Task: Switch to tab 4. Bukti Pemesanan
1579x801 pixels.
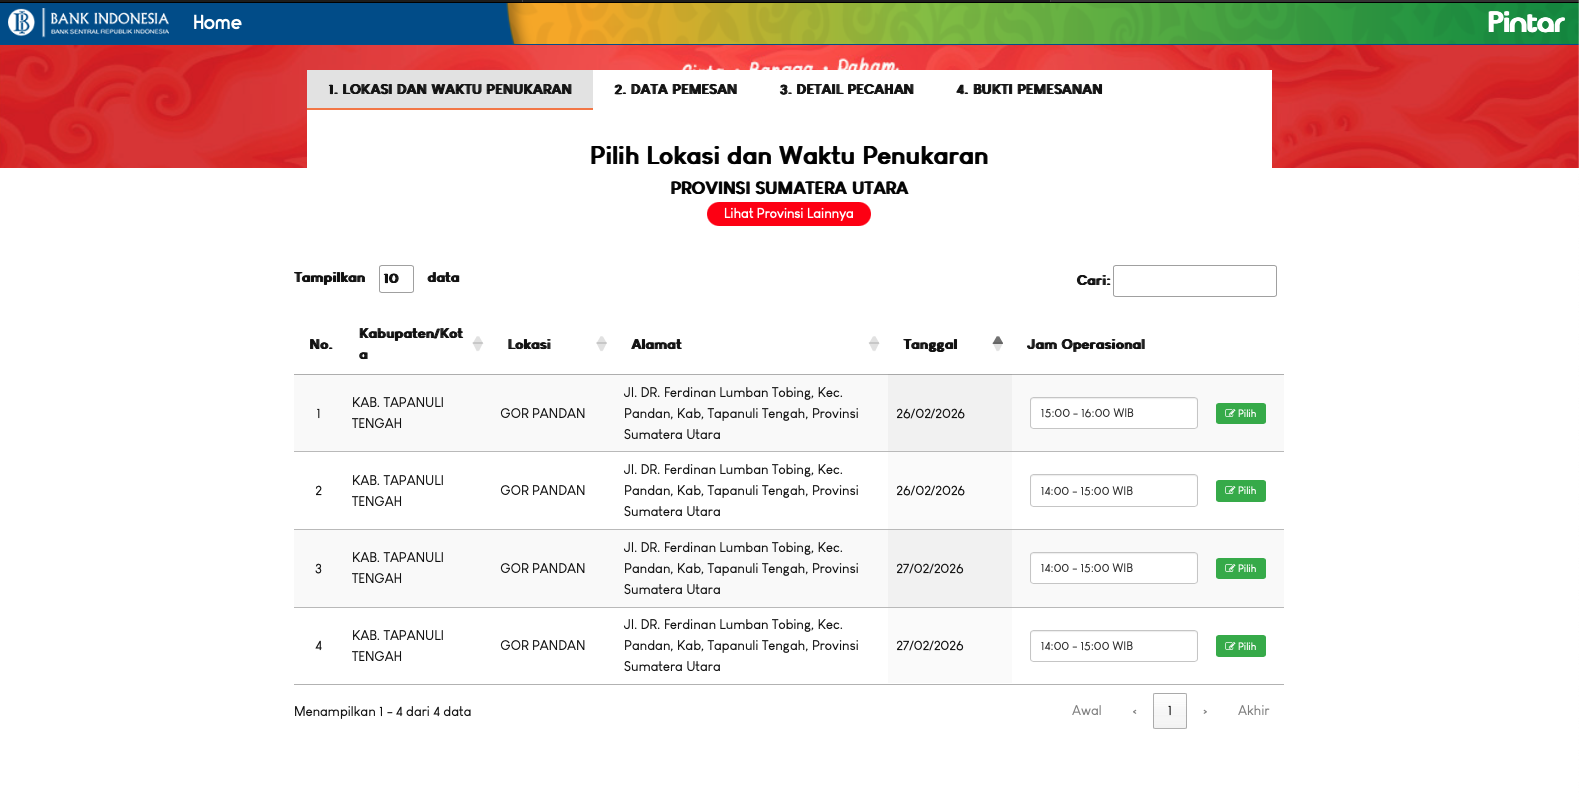Action: coord(1029,89)
